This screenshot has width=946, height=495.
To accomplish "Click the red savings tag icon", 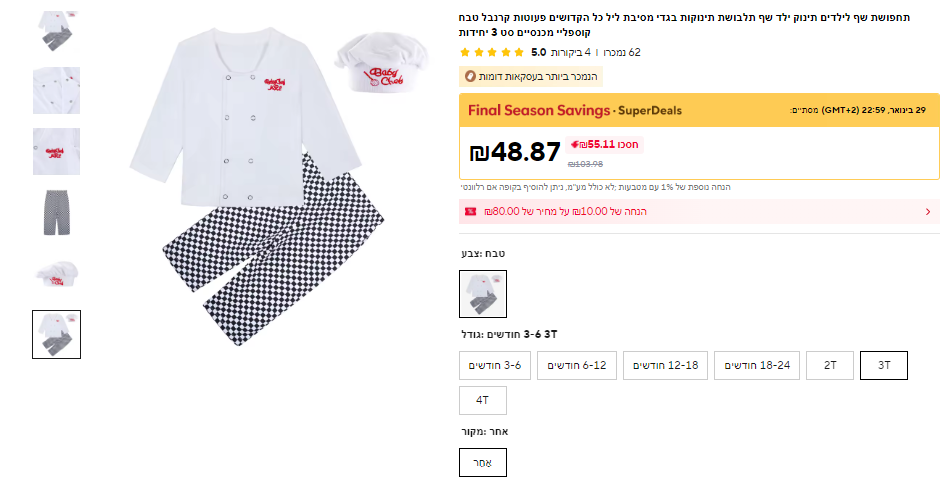I will click(x=575, y=144).
